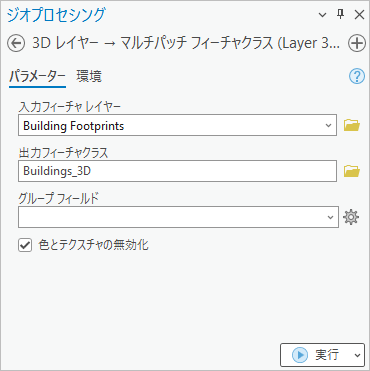Expand 入力フィーチャ レイヤー dropdown arrow
Image resolution: width=370 pixels, height=371 pixels.
click(328, 125)
